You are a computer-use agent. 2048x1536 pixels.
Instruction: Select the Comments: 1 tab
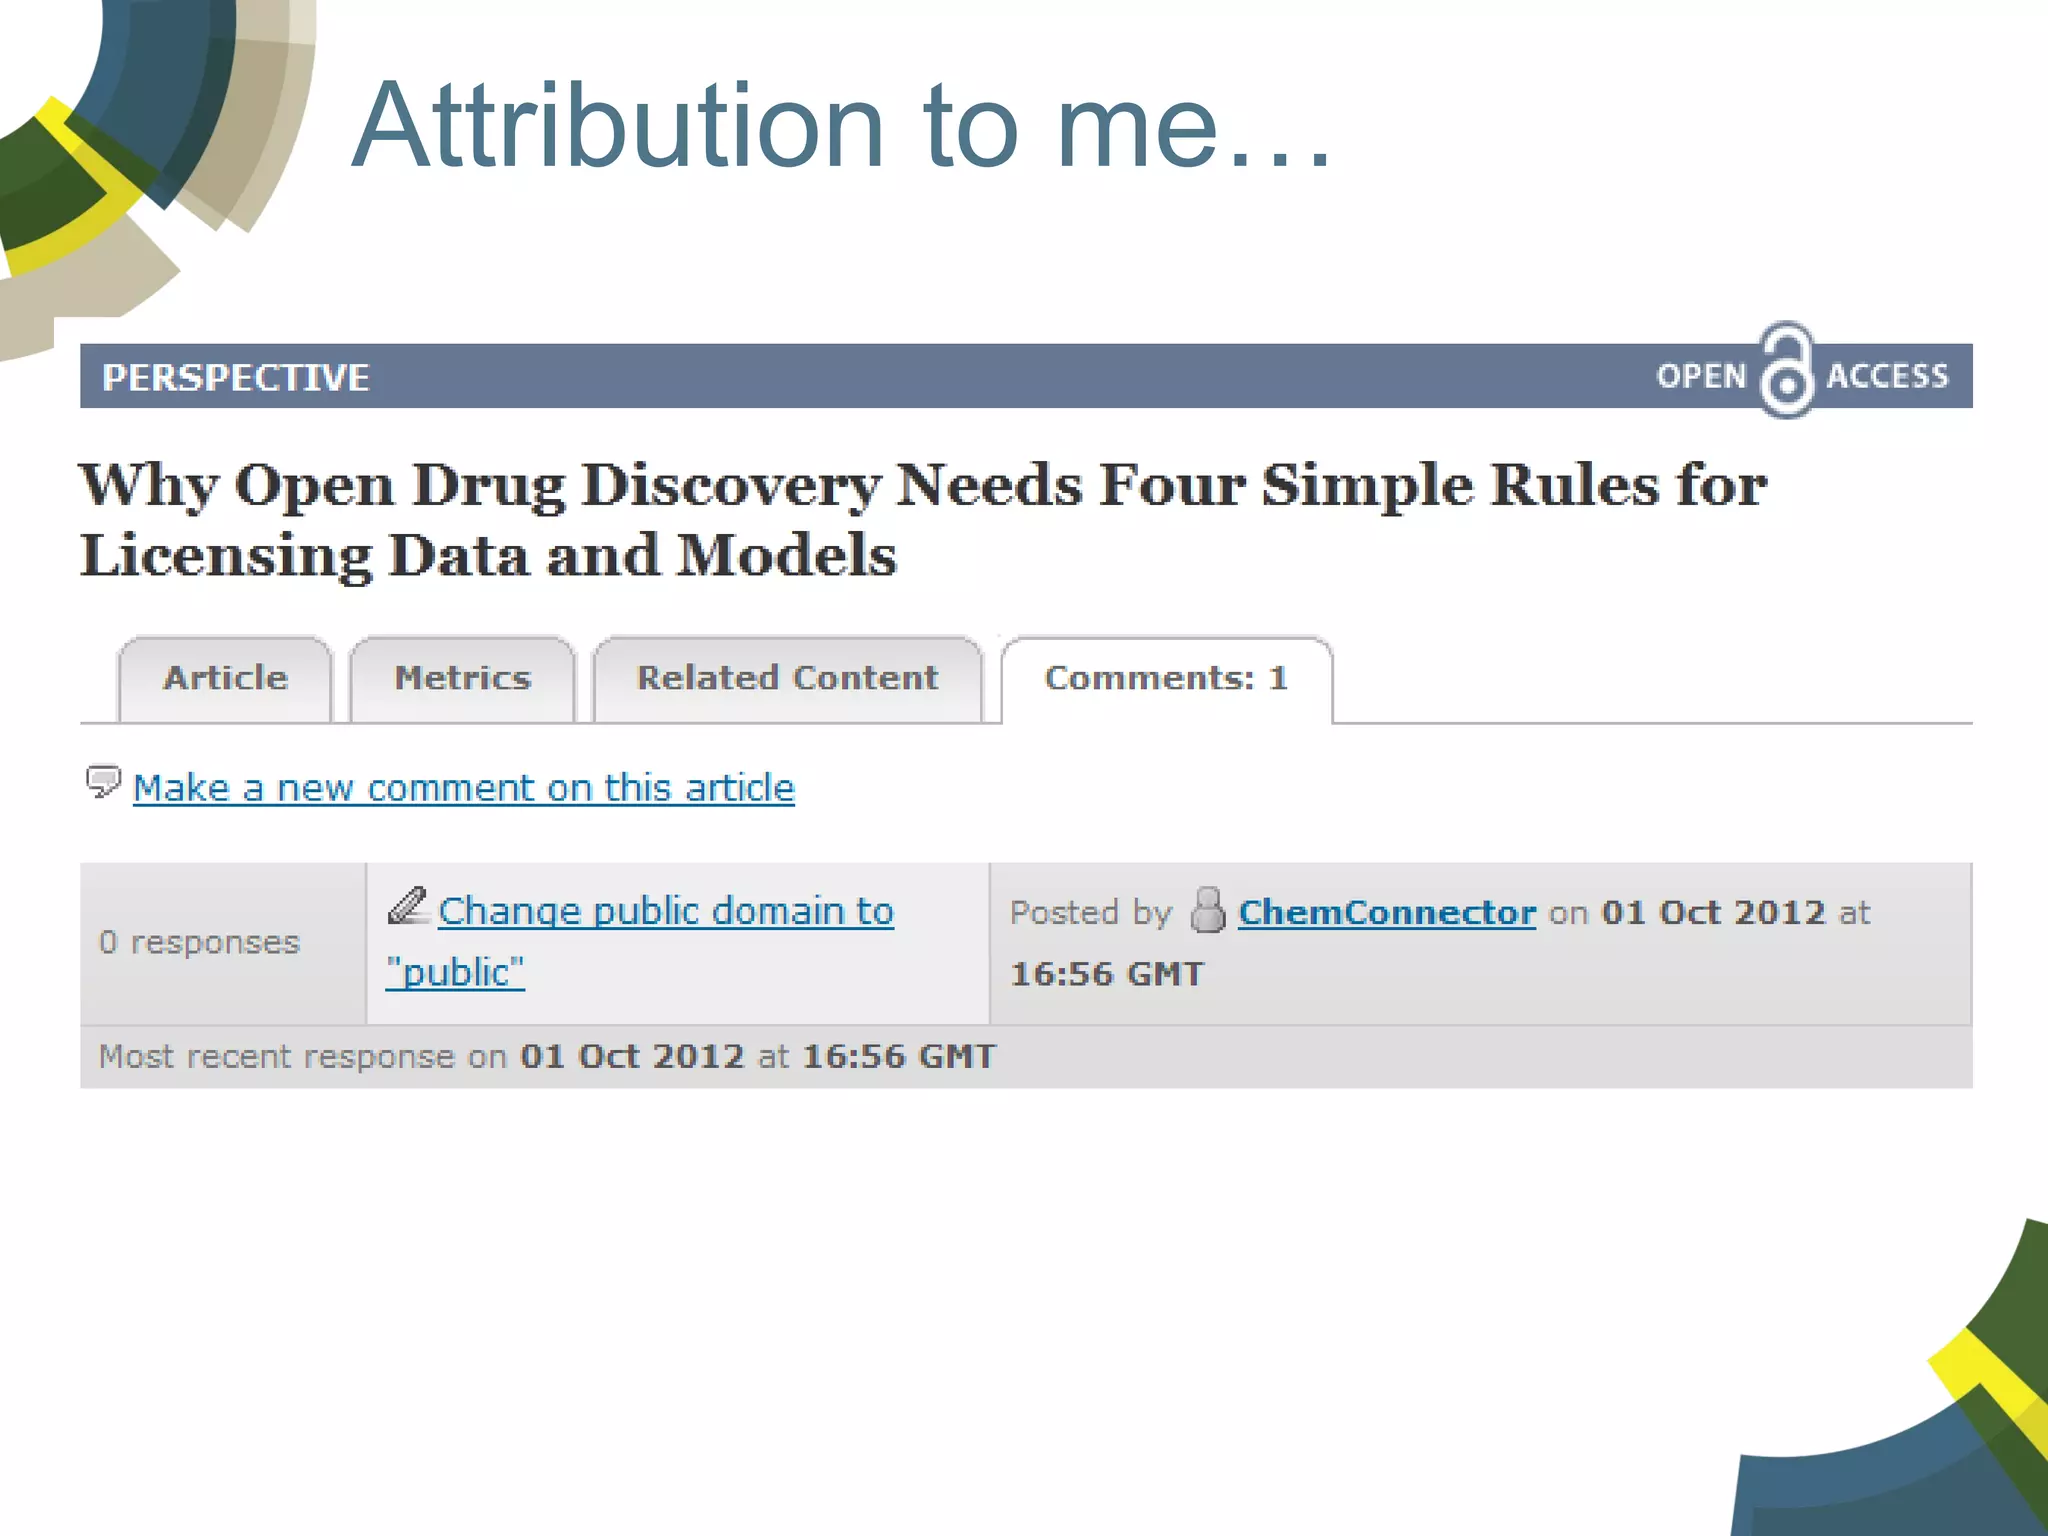[x=1166, y=679]
